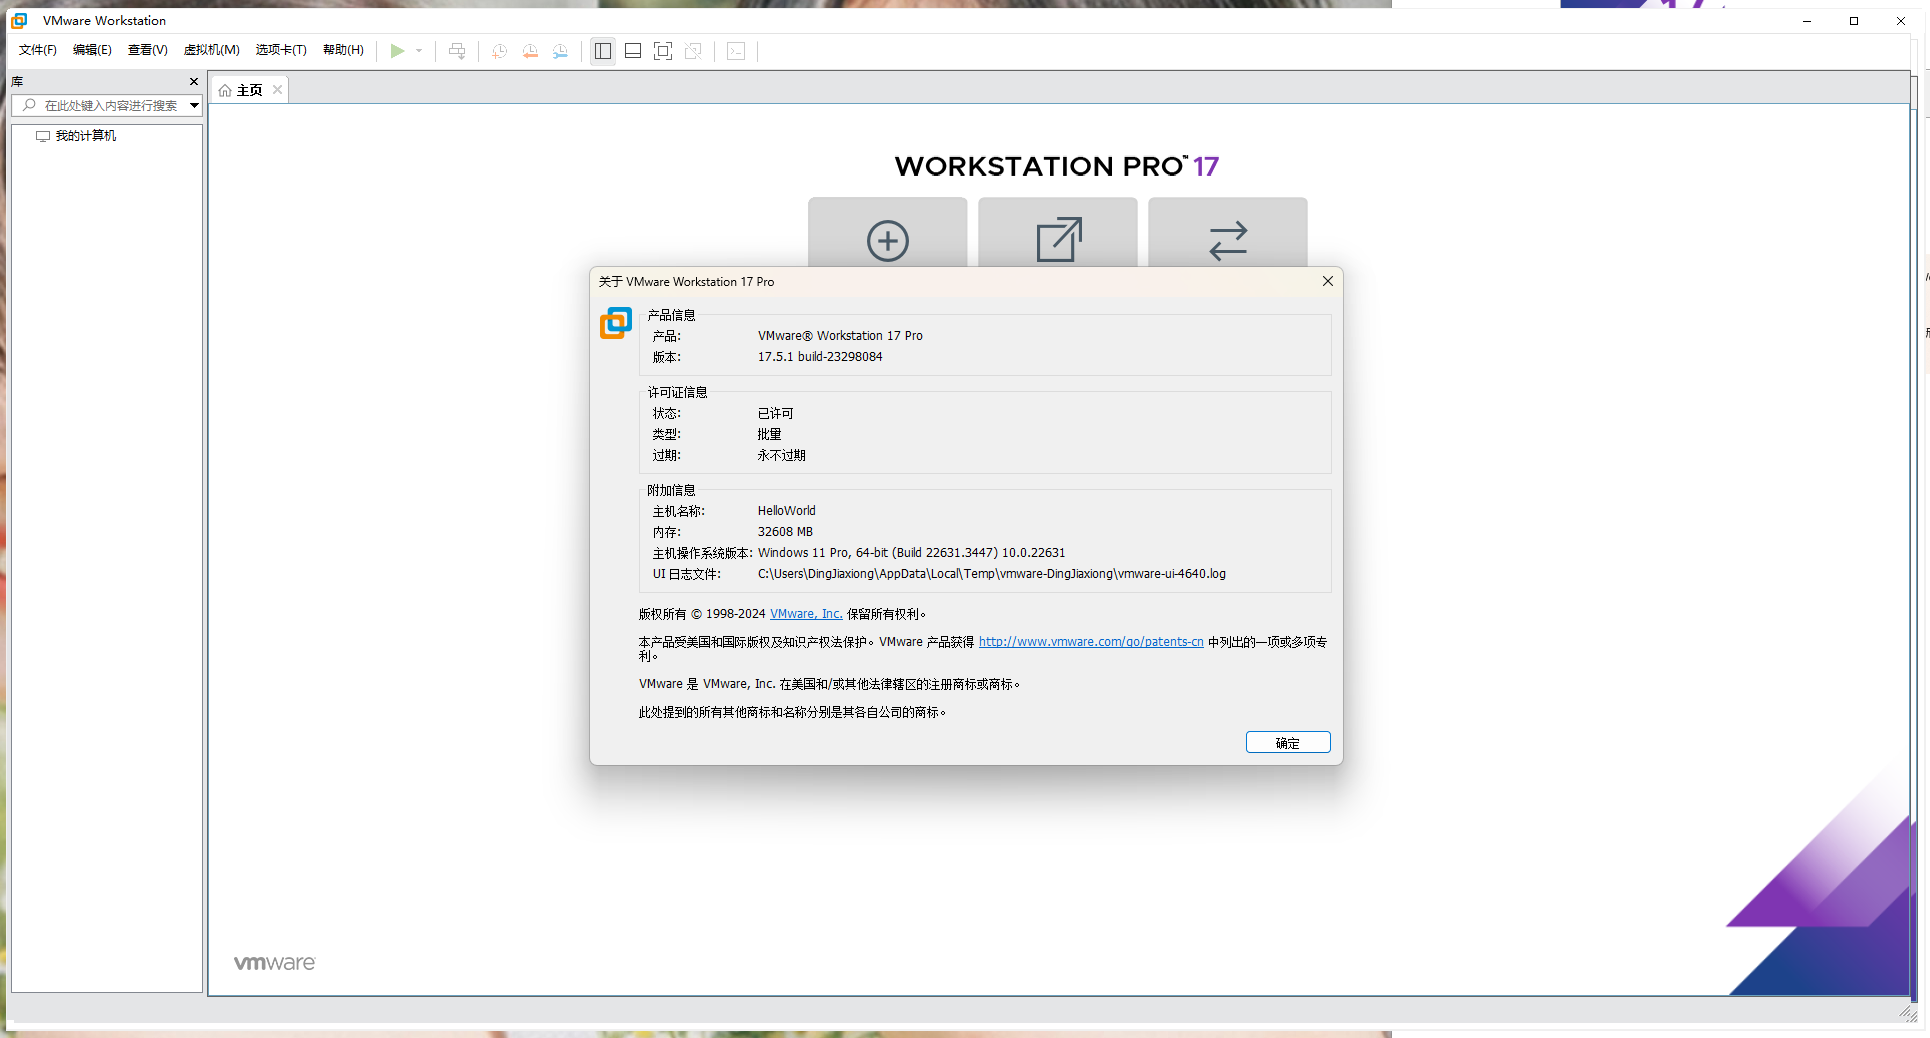Click the hostname value HelloWorld
Viewport: 1930px width, 1038px height.
pos(787,511)
